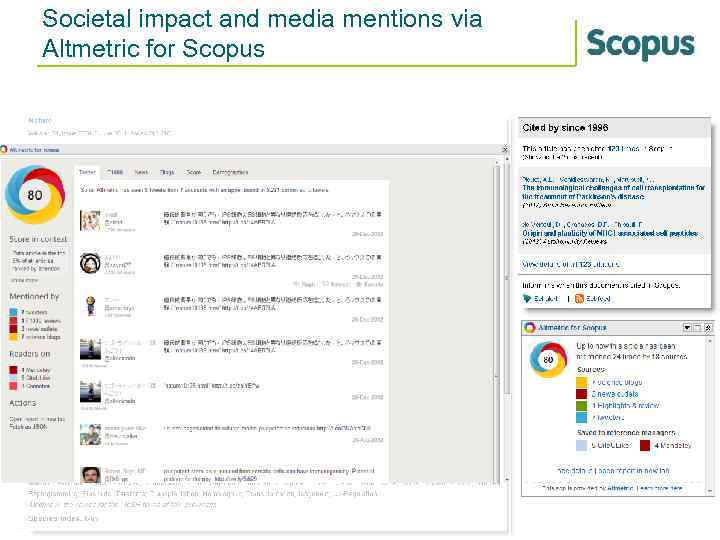Click the 'Mentioned by' heading in the popup
Screen dimensions: 720x540
(34, 297)
